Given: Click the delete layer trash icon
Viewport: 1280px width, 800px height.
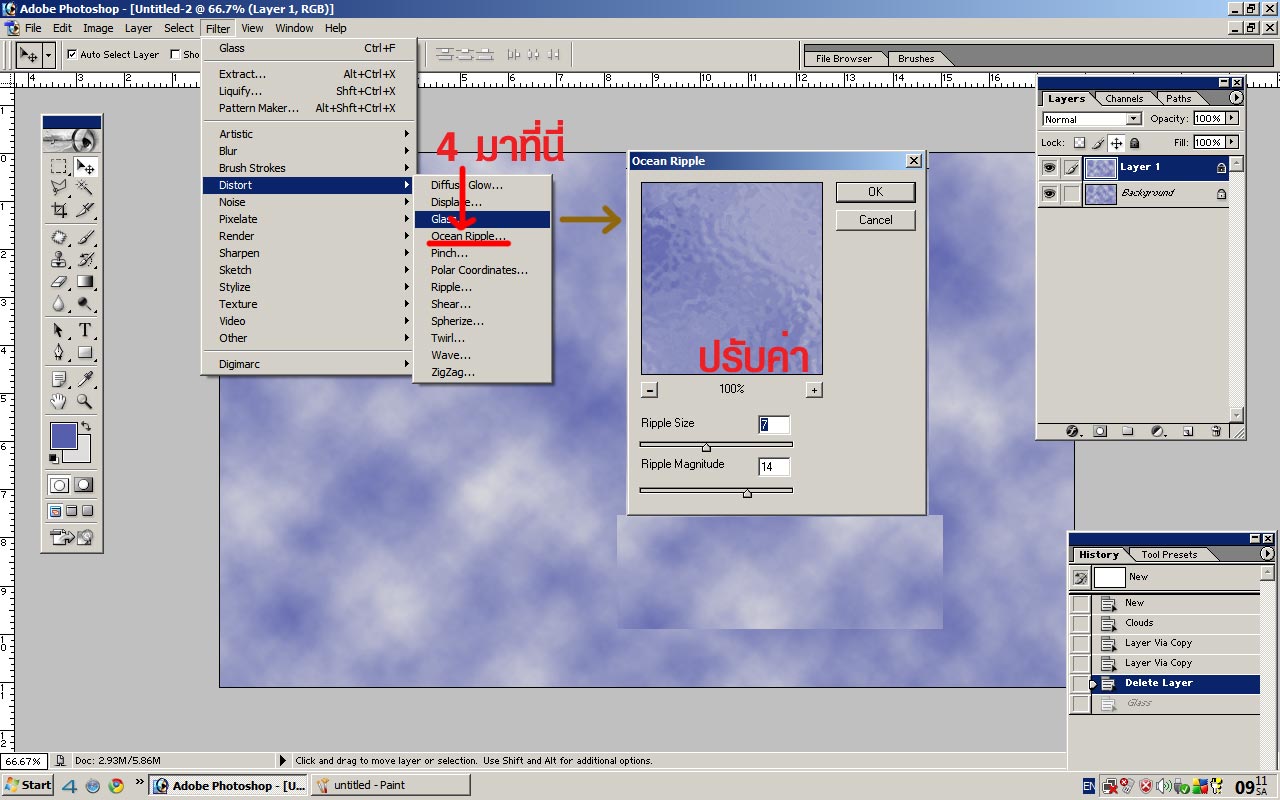Looking at the screenshot, I should (x=1216, y=432).
